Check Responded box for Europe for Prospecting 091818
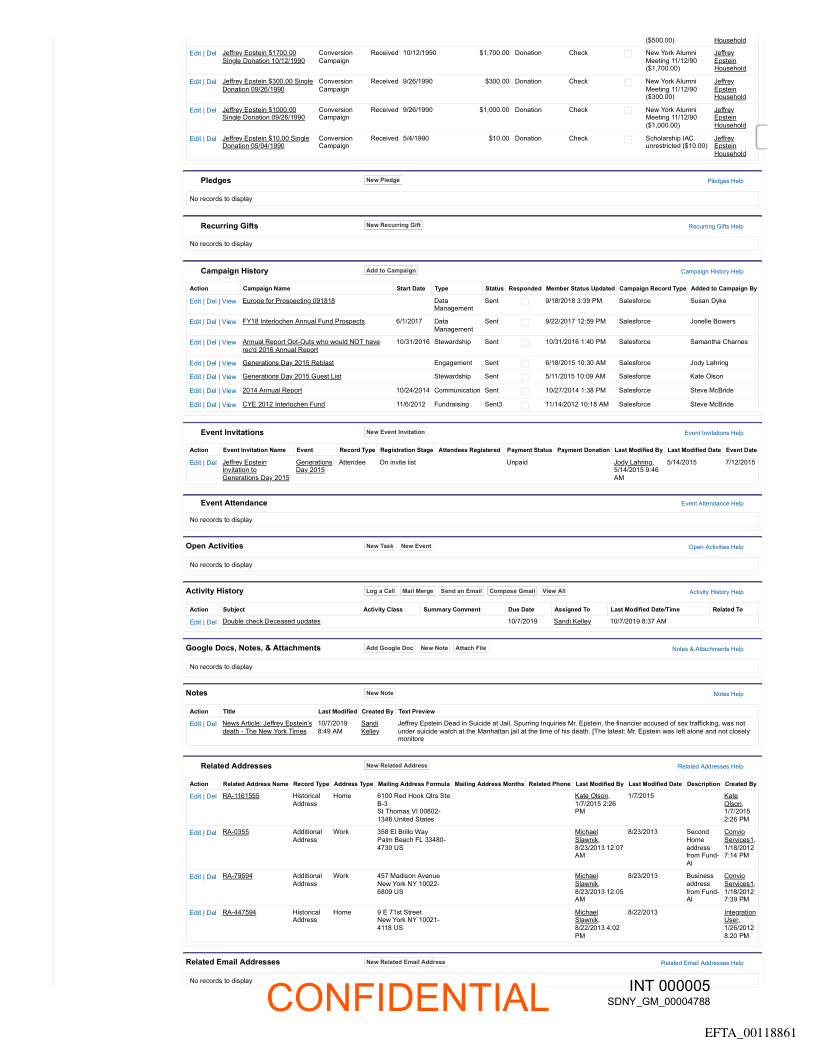Image resolution: width=816 pixels, height=1056 pixels. click(x=525, y=301)
